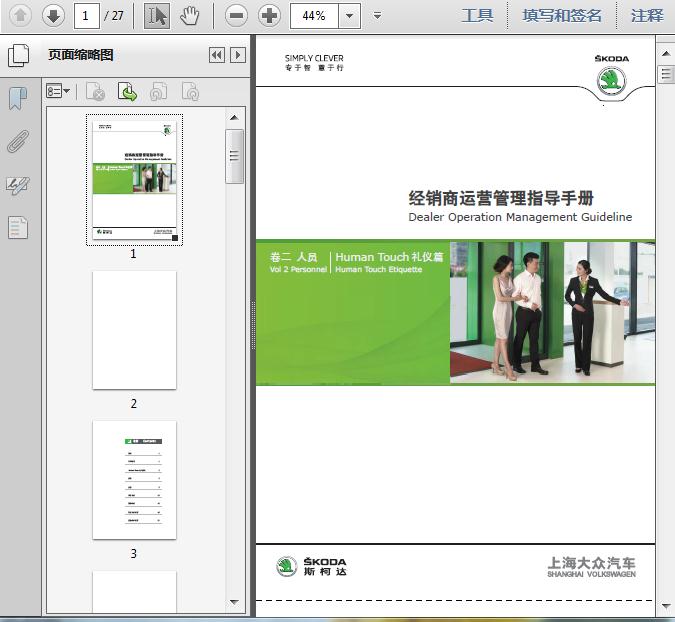
Task: Click the Human Touch 礼仪篇 heading
Action: coord(389,257)
